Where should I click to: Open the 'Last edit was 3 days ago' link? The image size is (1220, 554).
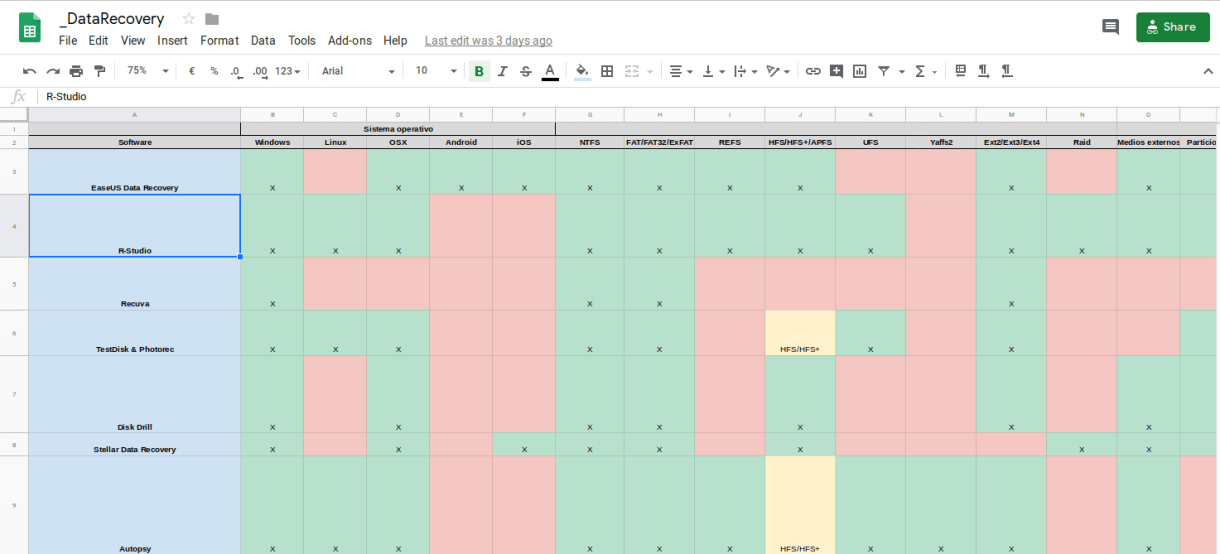[x=488, y=41]
